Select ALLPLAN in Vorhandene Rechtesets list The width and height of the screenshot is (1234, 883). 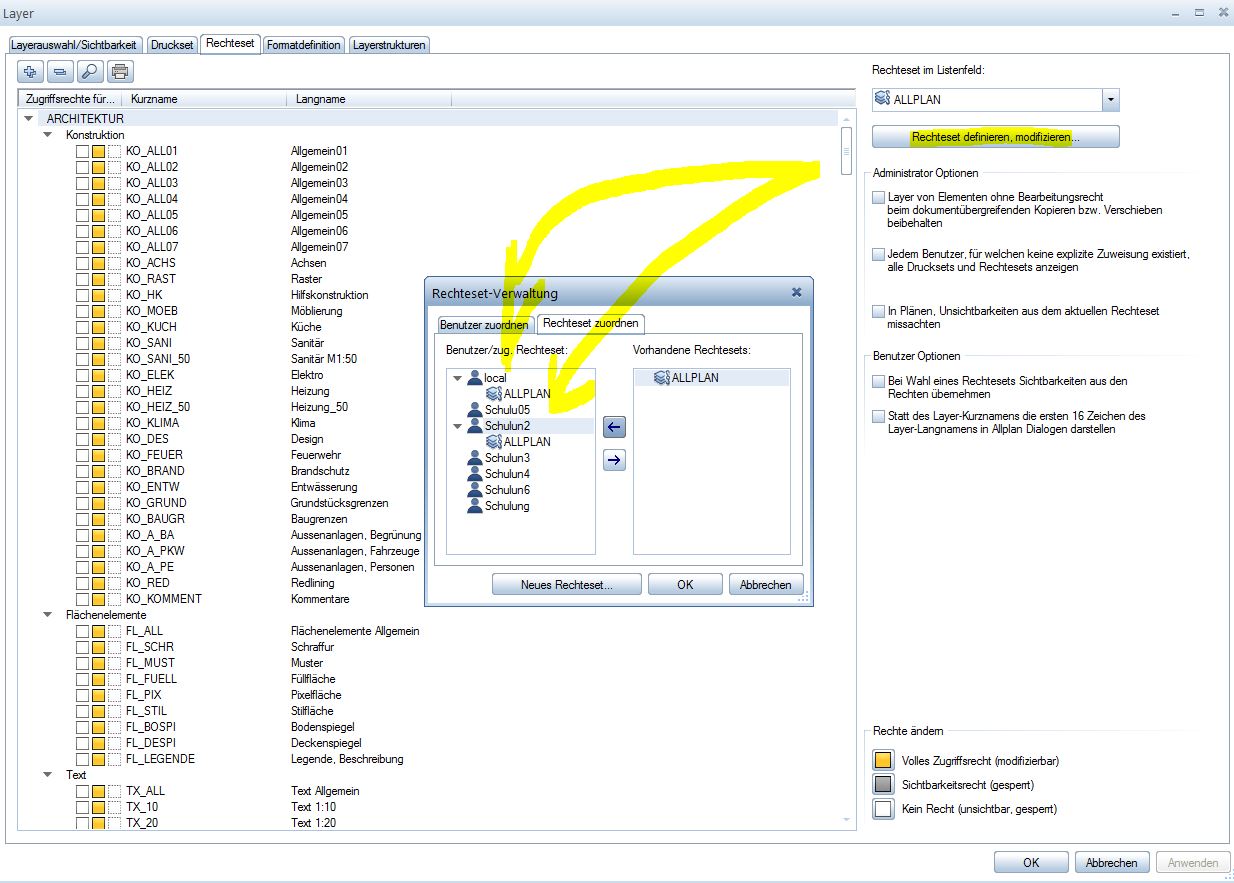694,378
